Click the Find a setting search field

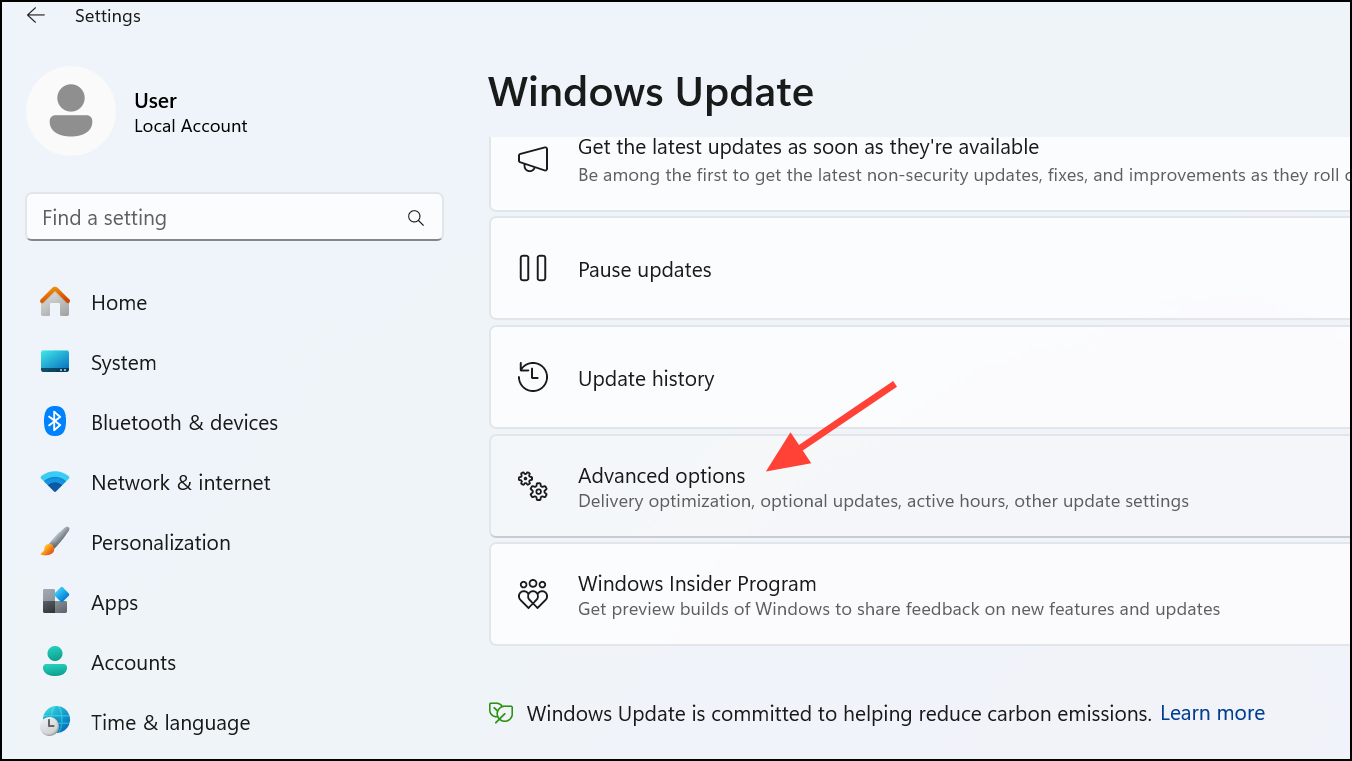tap(234, 217)
